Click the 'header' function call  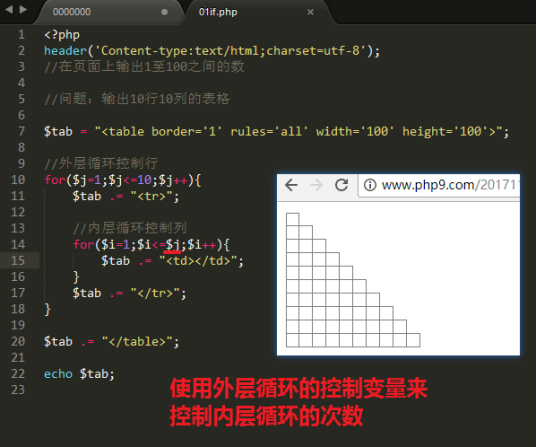[65, 51]
